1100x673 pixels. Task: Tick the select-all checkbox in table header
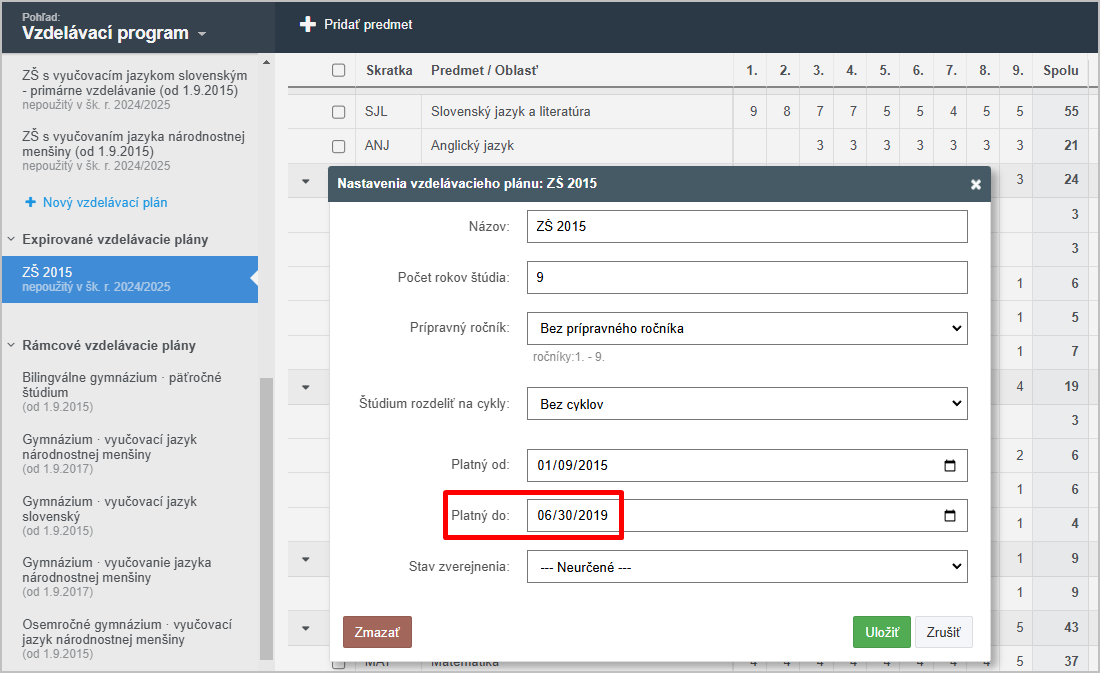click(339, 70)
